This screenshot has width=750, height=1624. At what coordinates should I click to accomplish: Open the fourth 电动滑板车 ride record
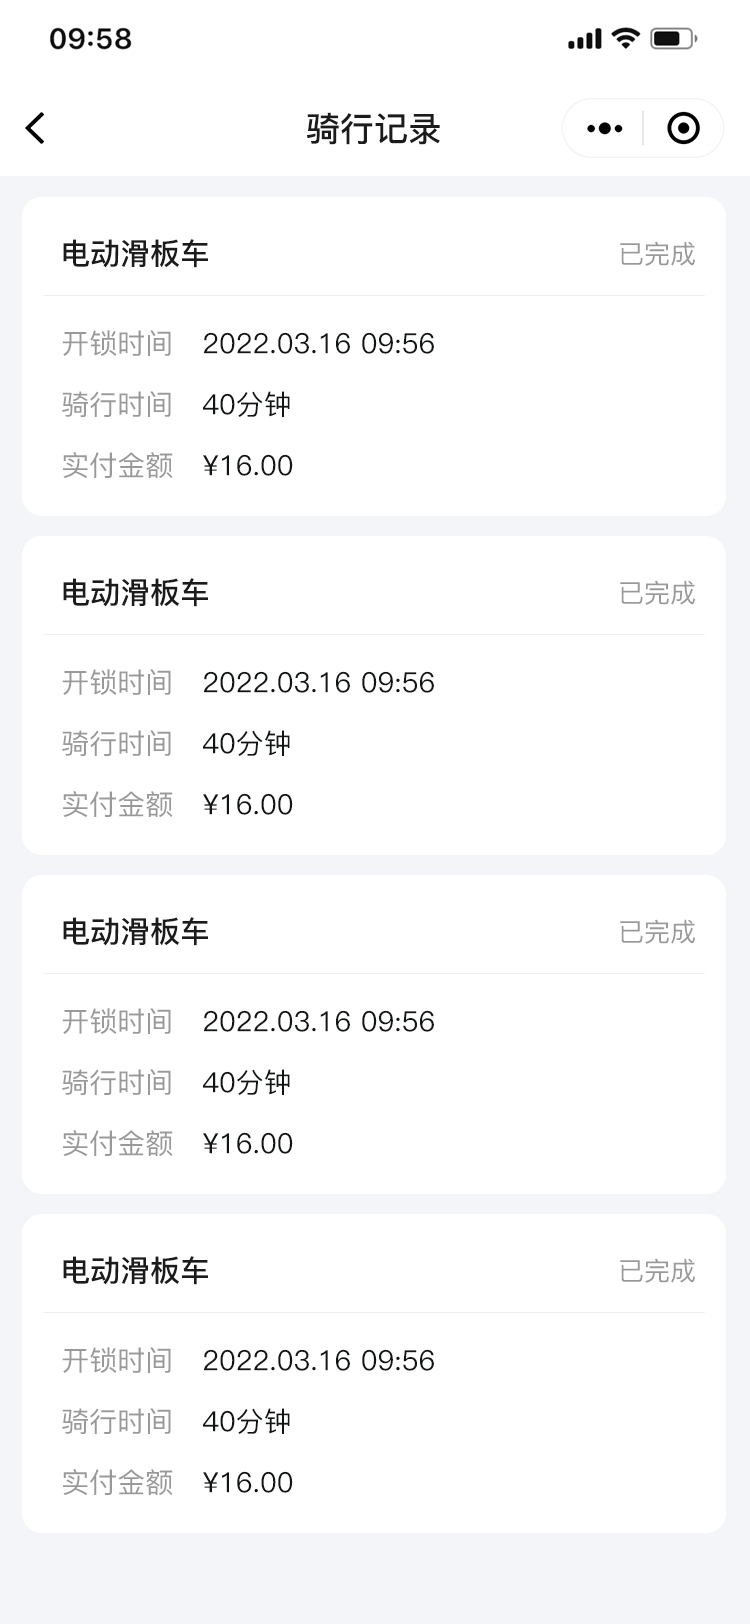click(374, 1373)
